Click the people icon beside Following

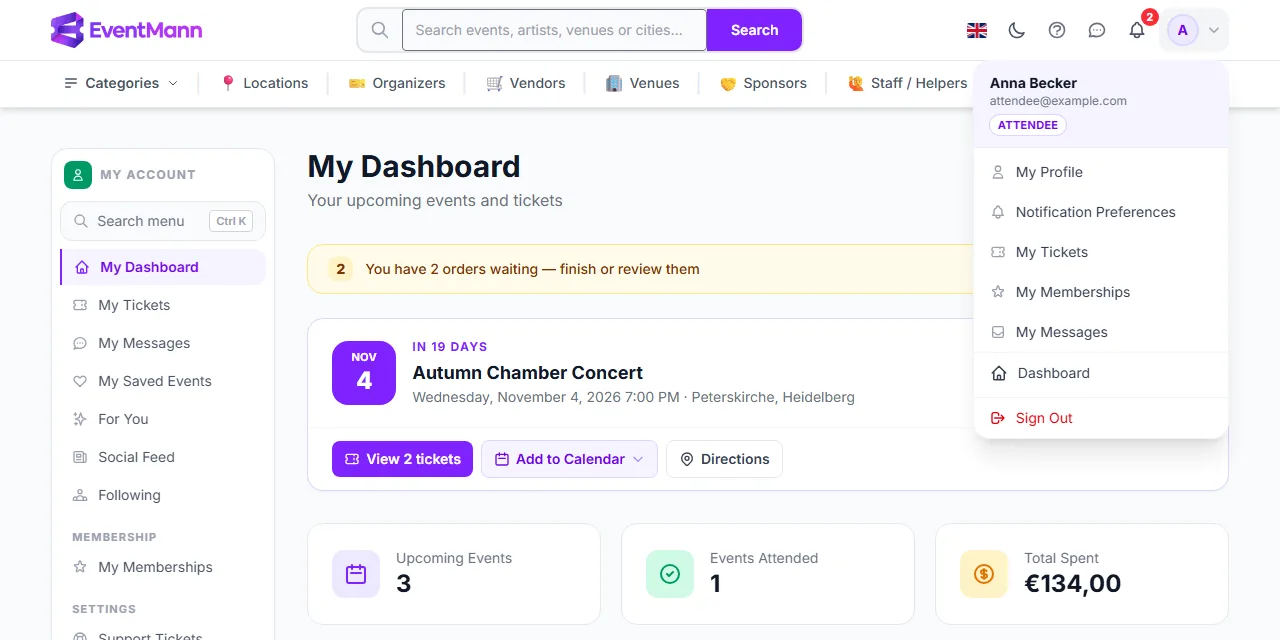(80, 495)
